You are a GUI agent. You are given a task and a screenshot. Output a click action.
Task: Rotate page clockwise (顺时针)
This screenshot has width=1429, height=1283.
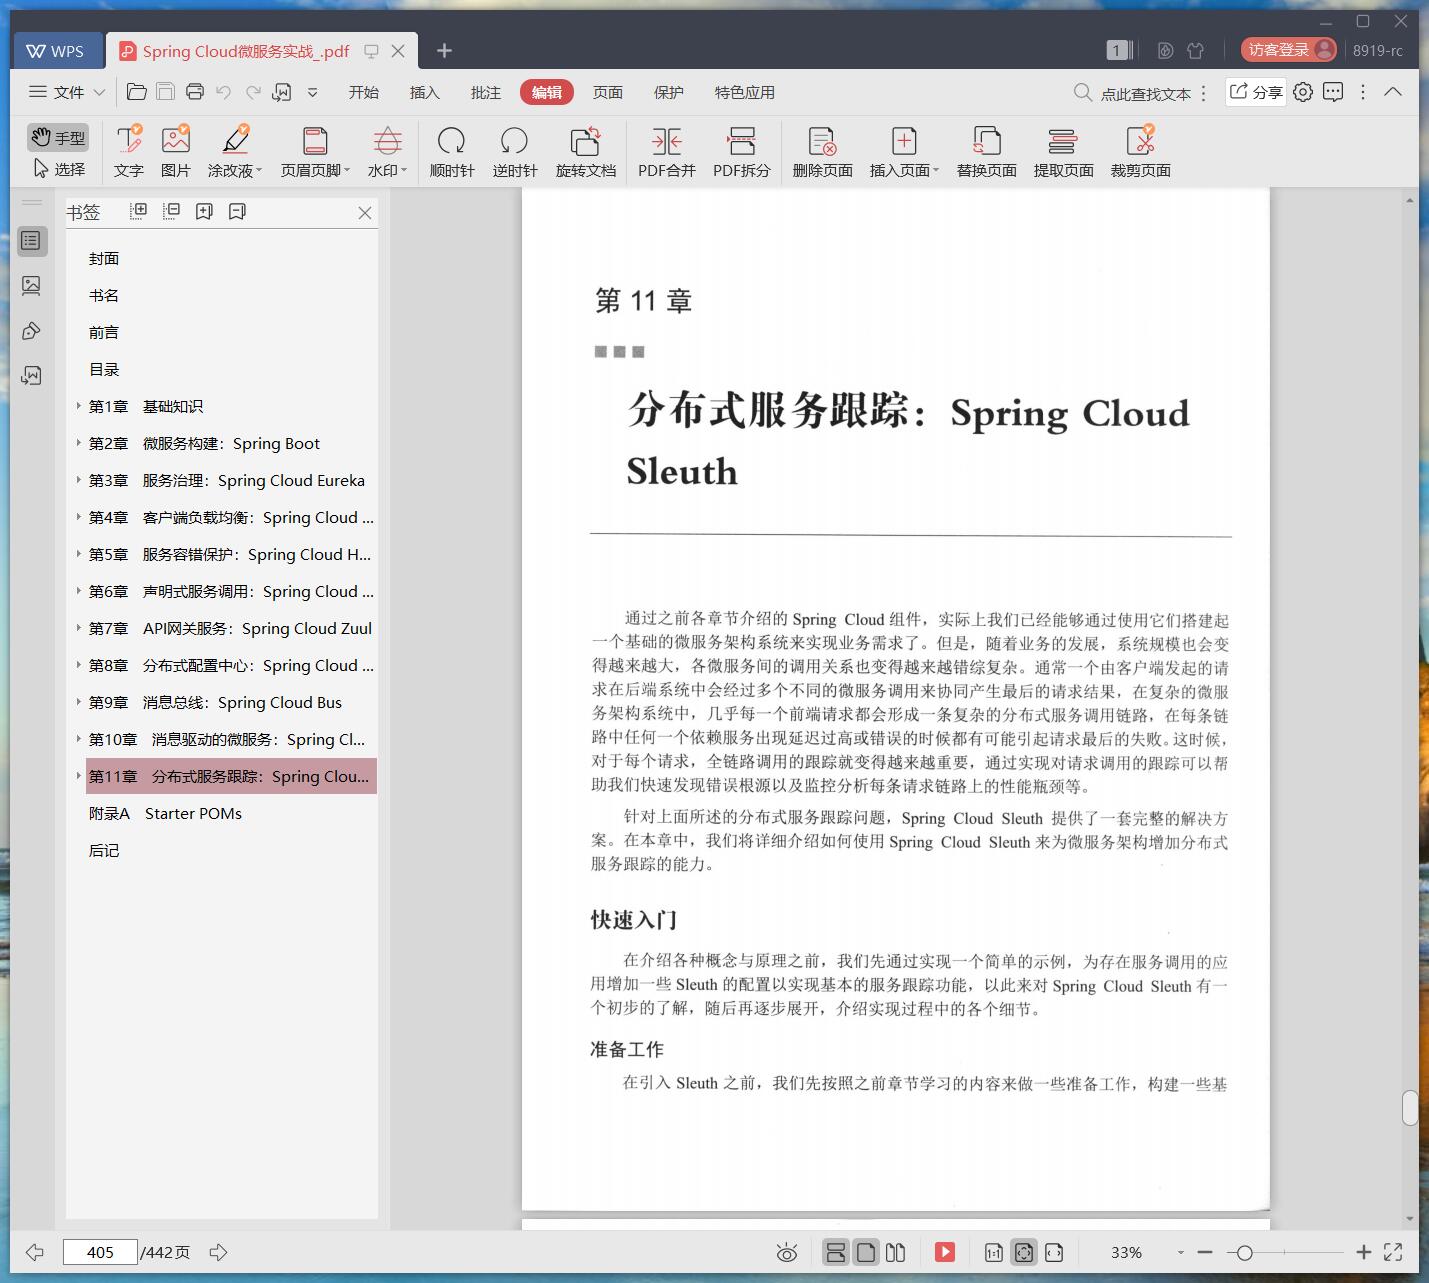pyautogui.click(x=452, y=152)
